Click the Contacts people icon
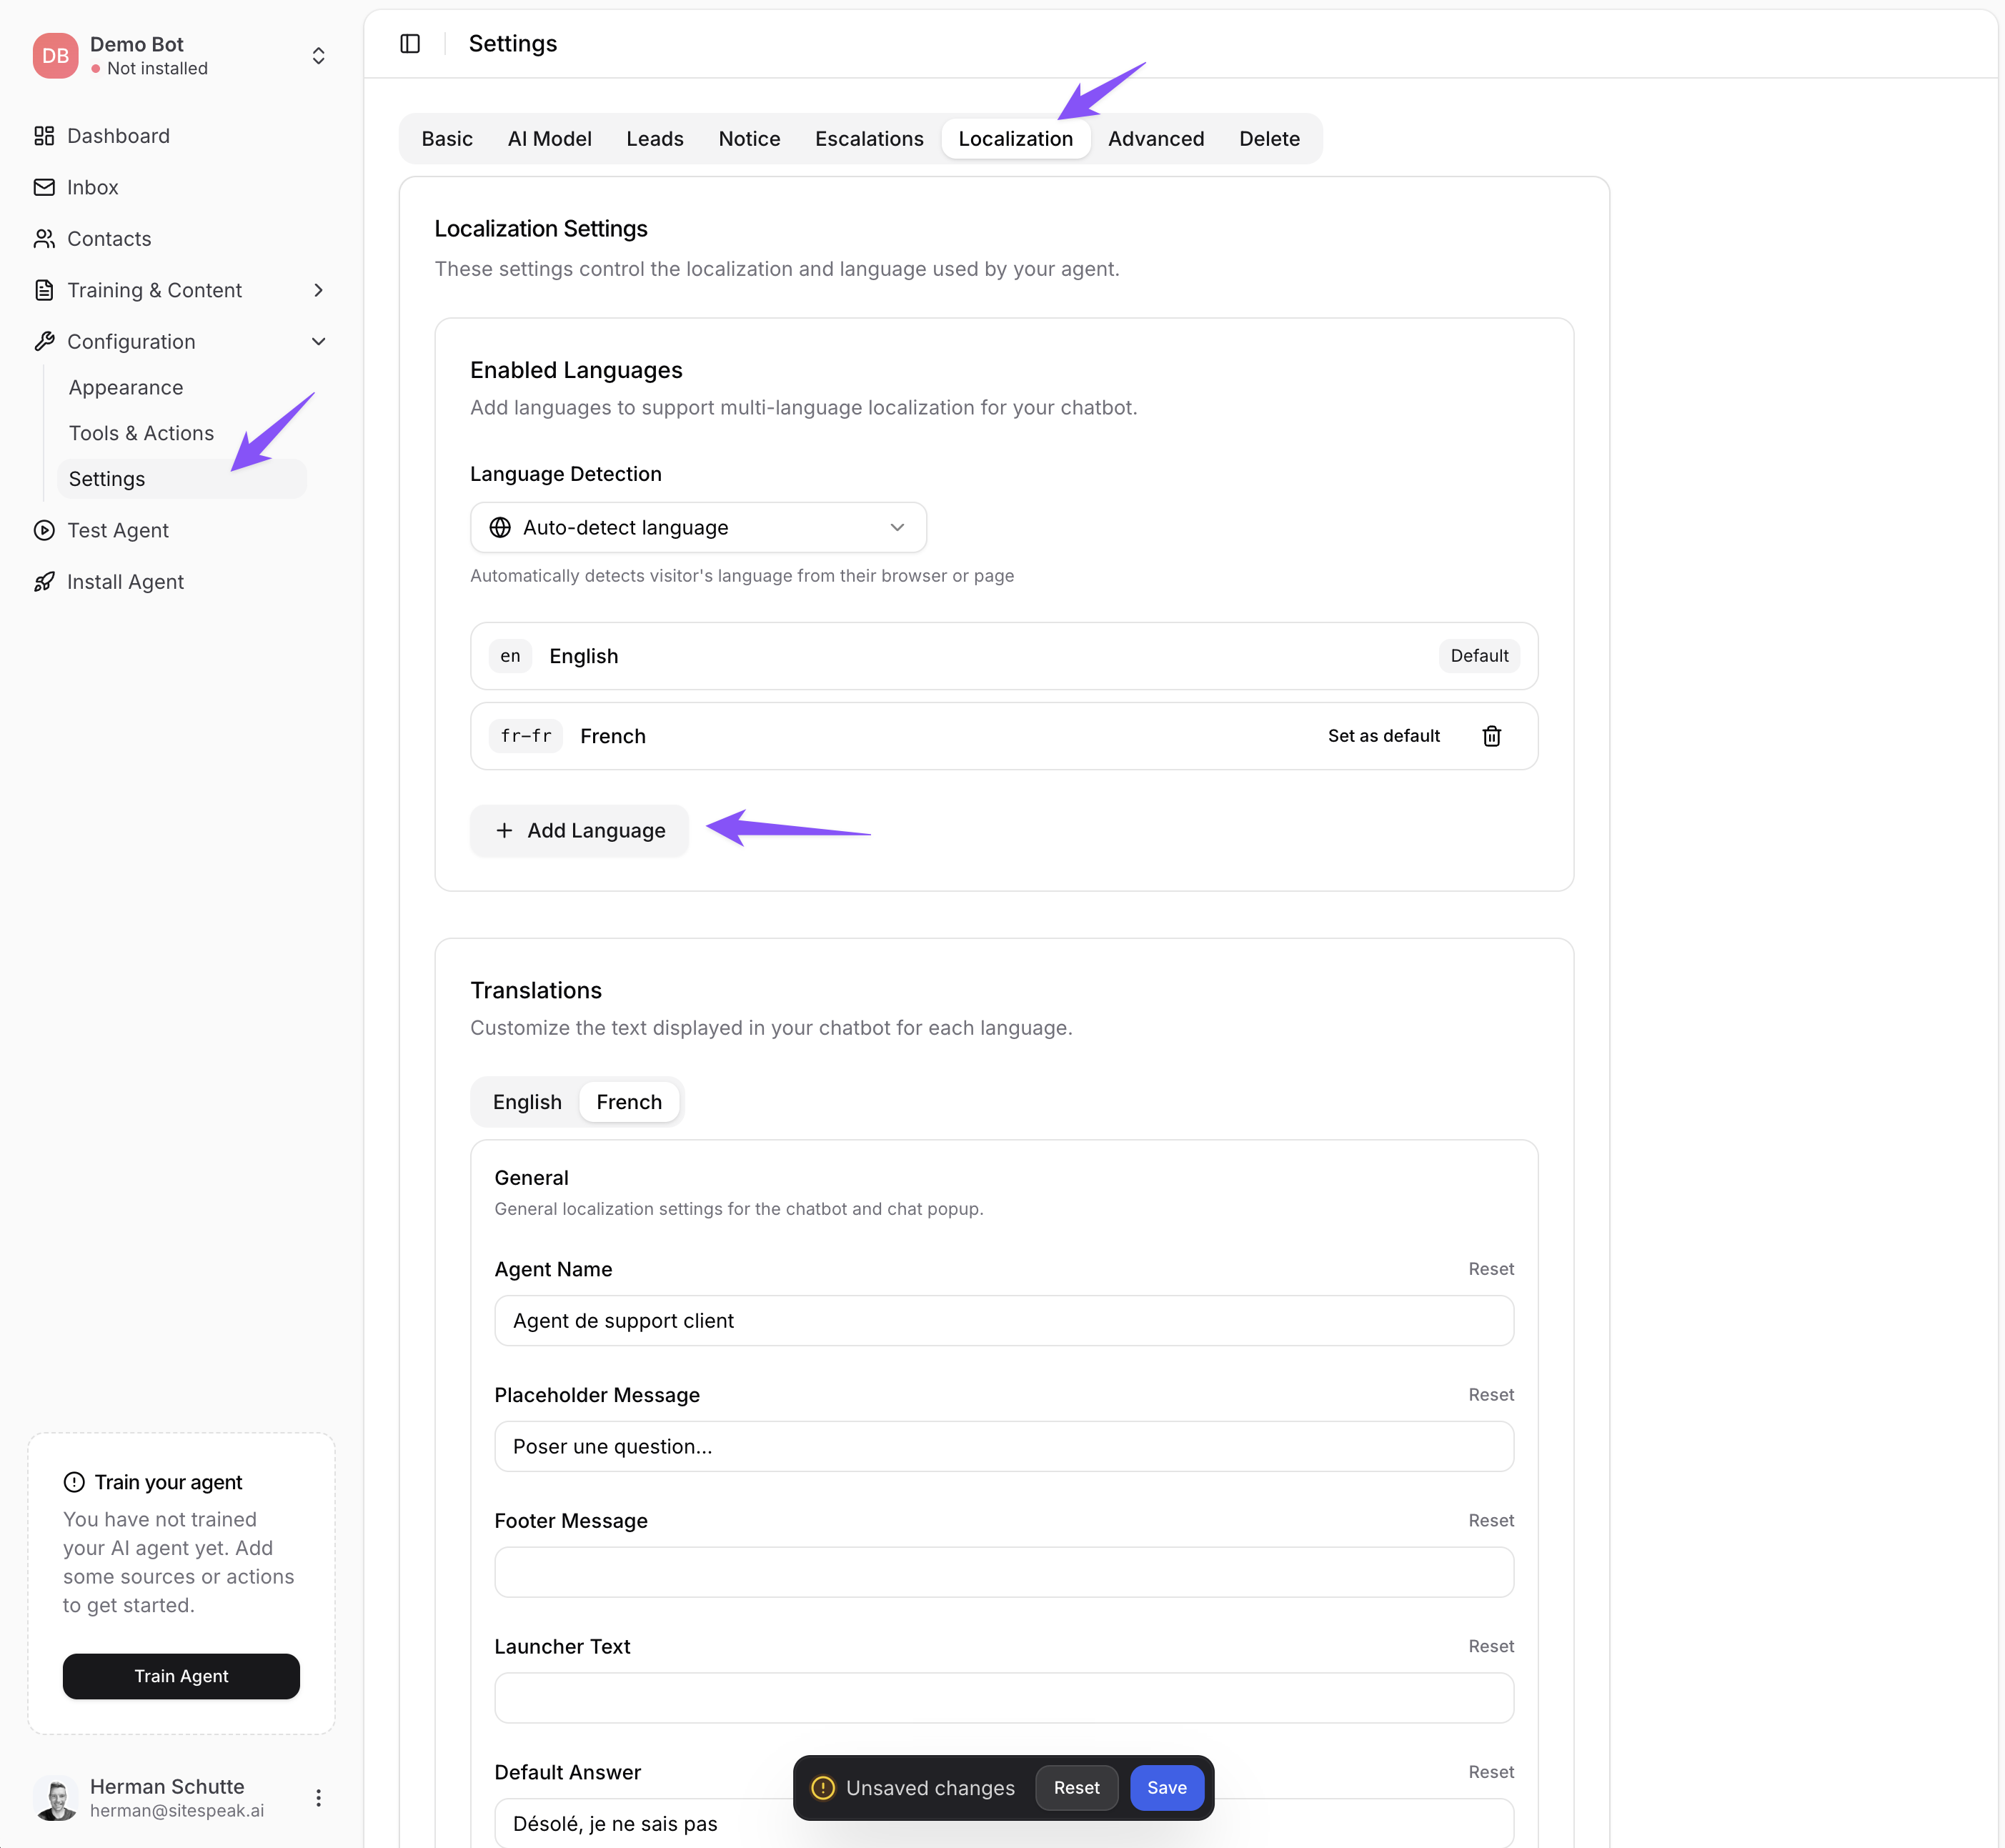The image size is (2005, 1848). click(x=44, y=239)
